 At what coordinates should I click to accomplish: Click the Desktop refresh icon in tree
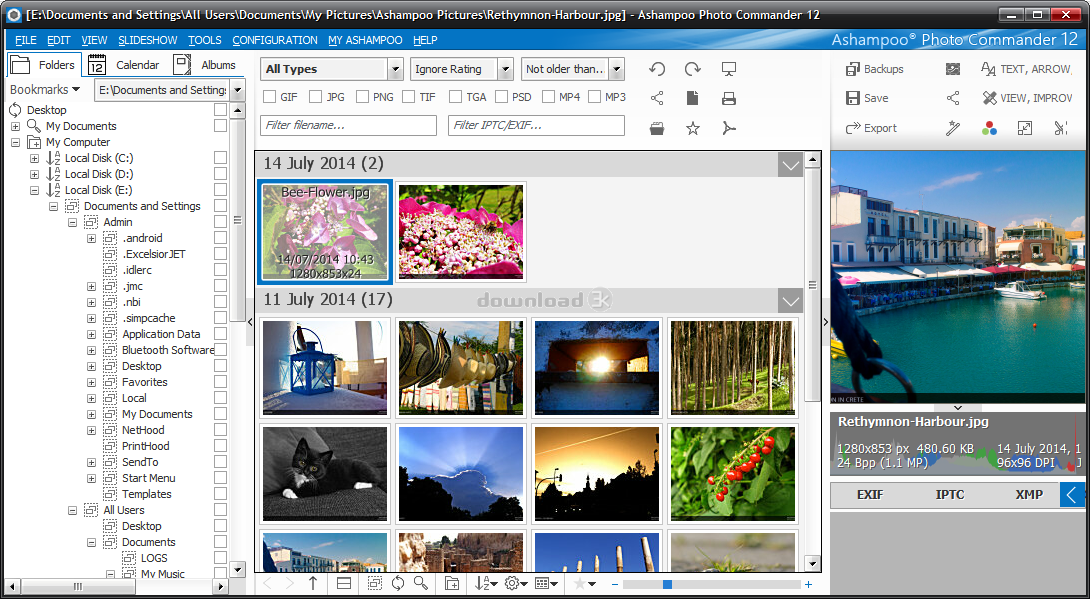[15, 110]
